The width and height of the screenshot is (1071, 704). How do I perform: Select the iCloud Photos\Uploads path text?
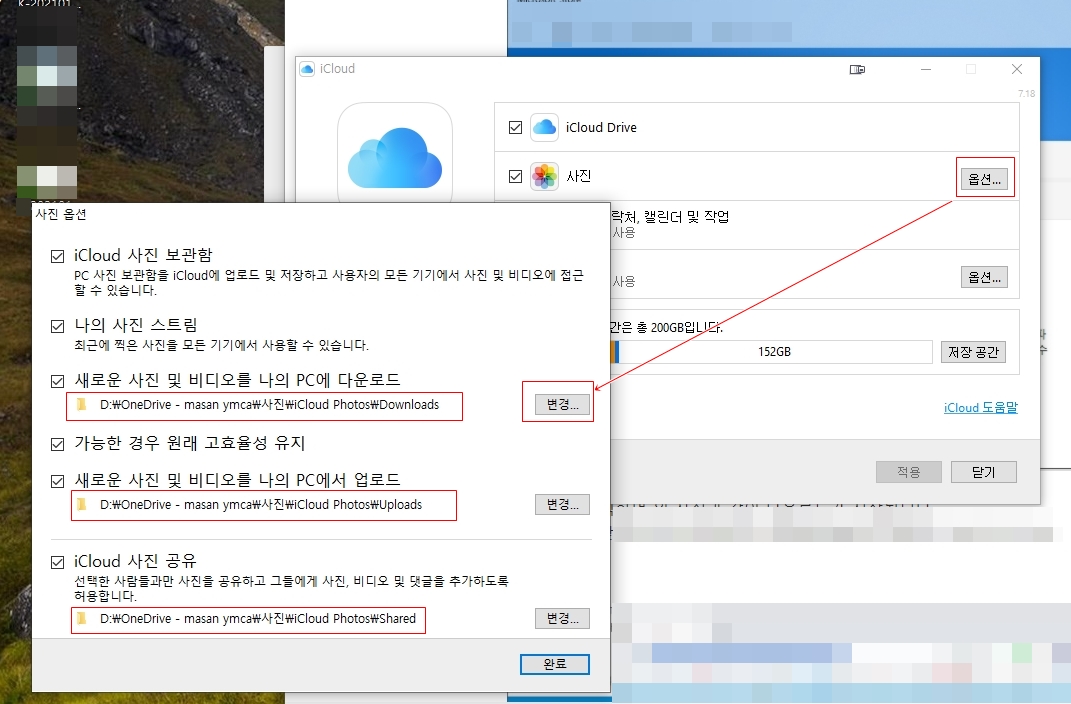click(261, 505)
